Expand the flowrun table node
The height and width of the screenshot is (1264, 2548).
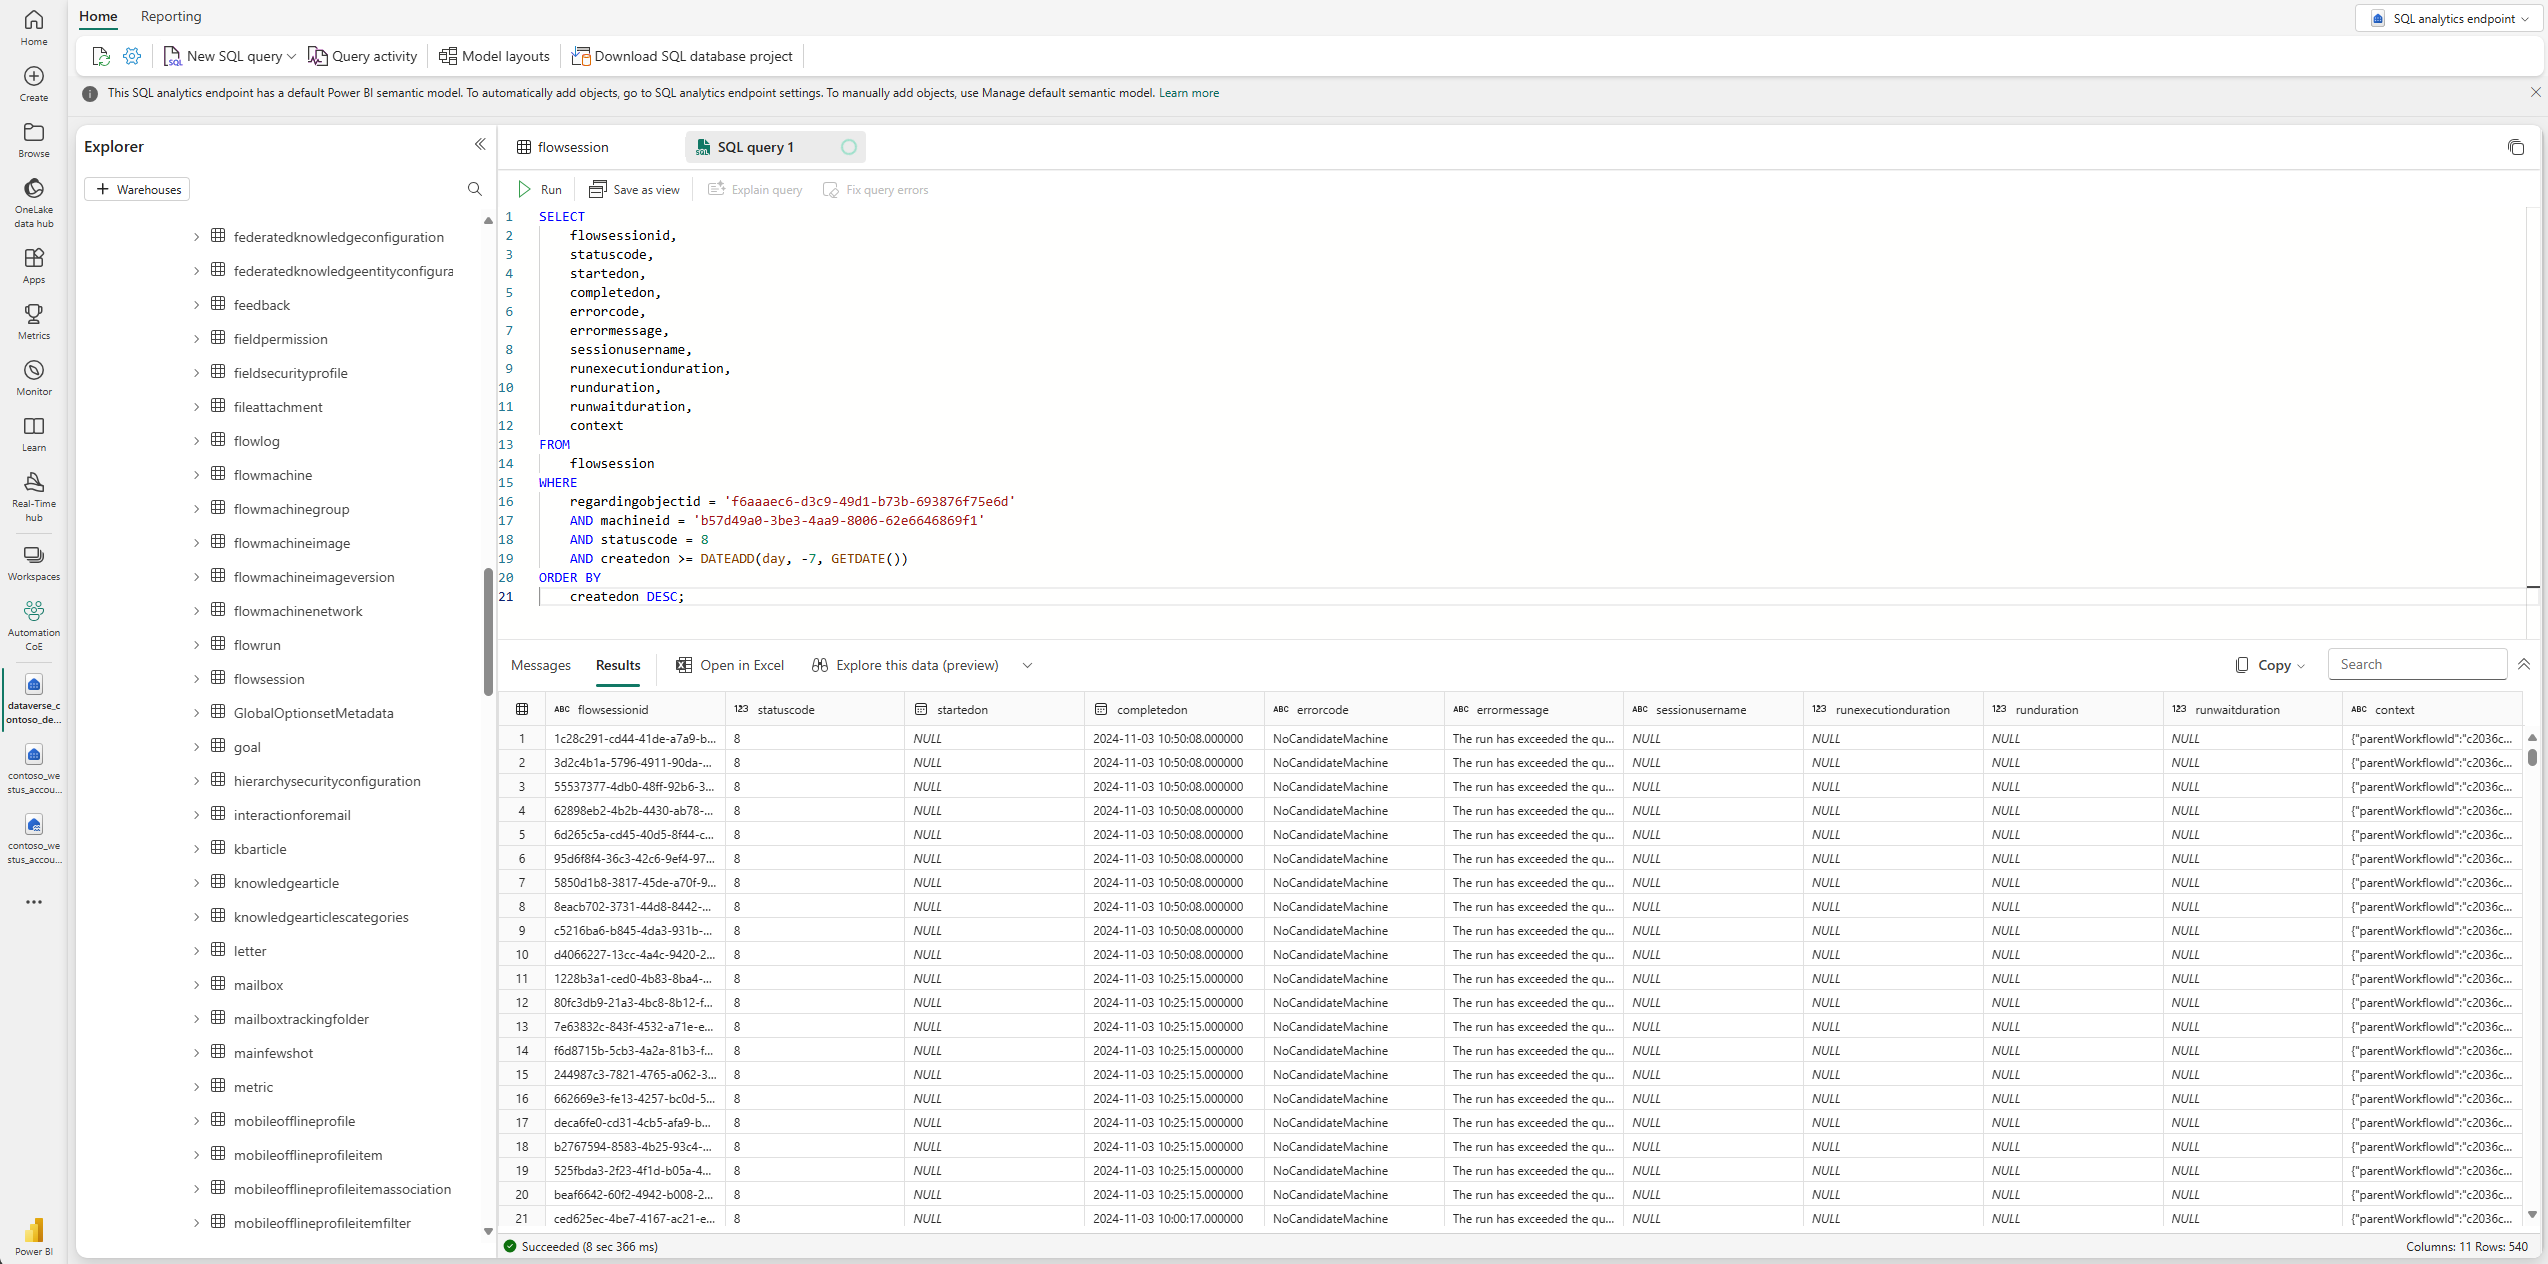196,645
